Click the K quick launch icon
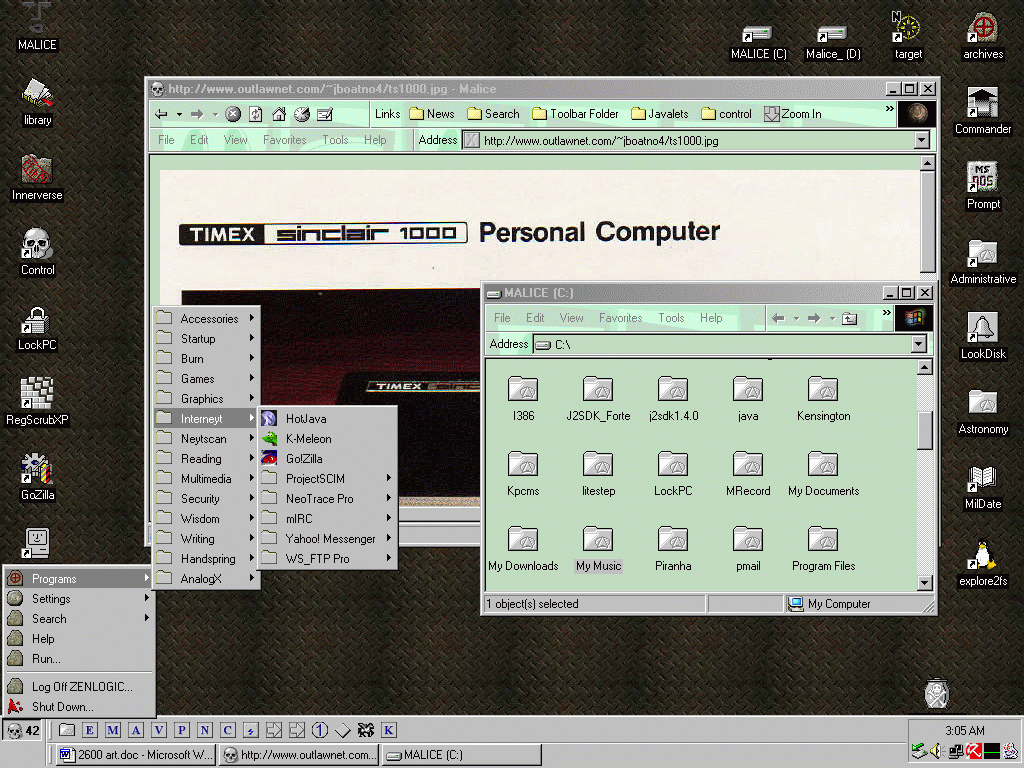The height and width of the screenshot is (768, 1024). pyautogui.click(x=389, y=730)
